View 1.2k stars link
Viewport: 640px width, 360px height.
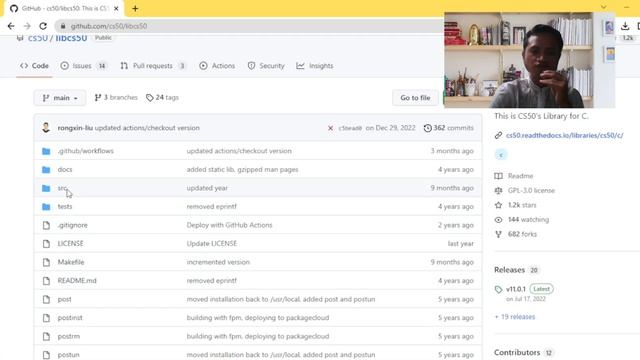pos(516,205)
